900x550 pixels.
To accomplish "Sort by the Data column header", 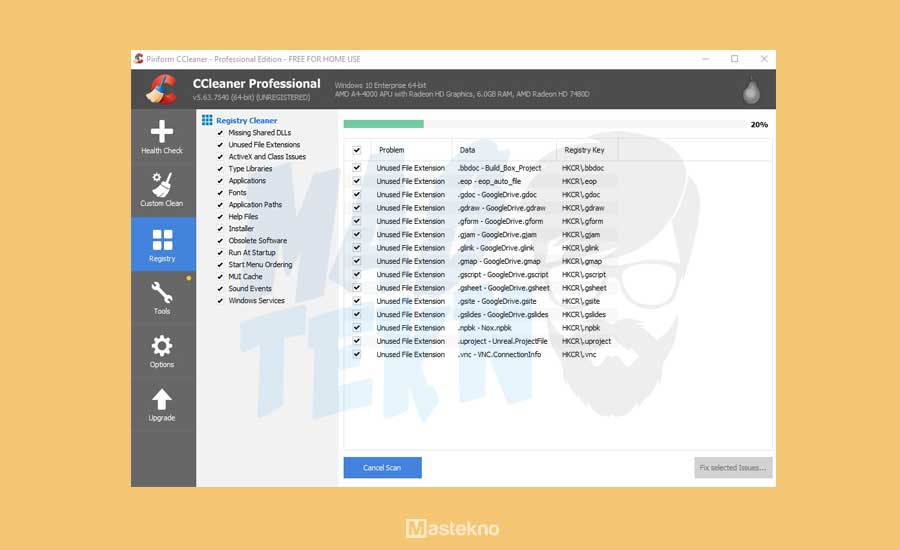I will coord(504,150).
